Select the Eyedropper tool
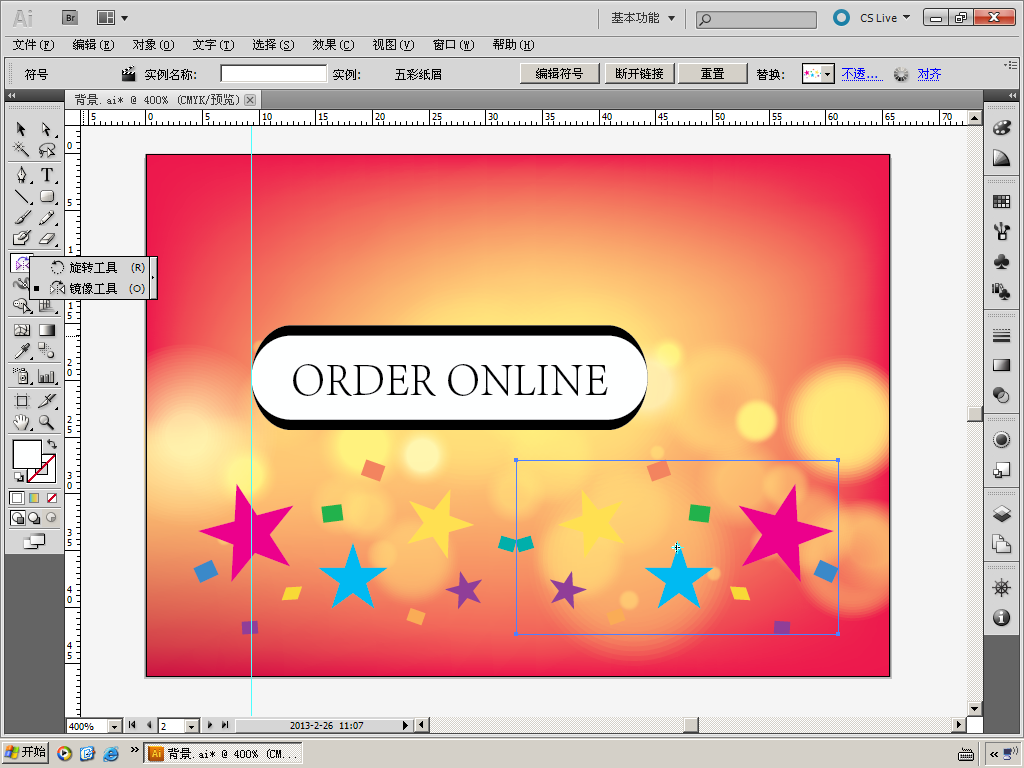This screenshot has height=768, width=1024. click(21, 351)
